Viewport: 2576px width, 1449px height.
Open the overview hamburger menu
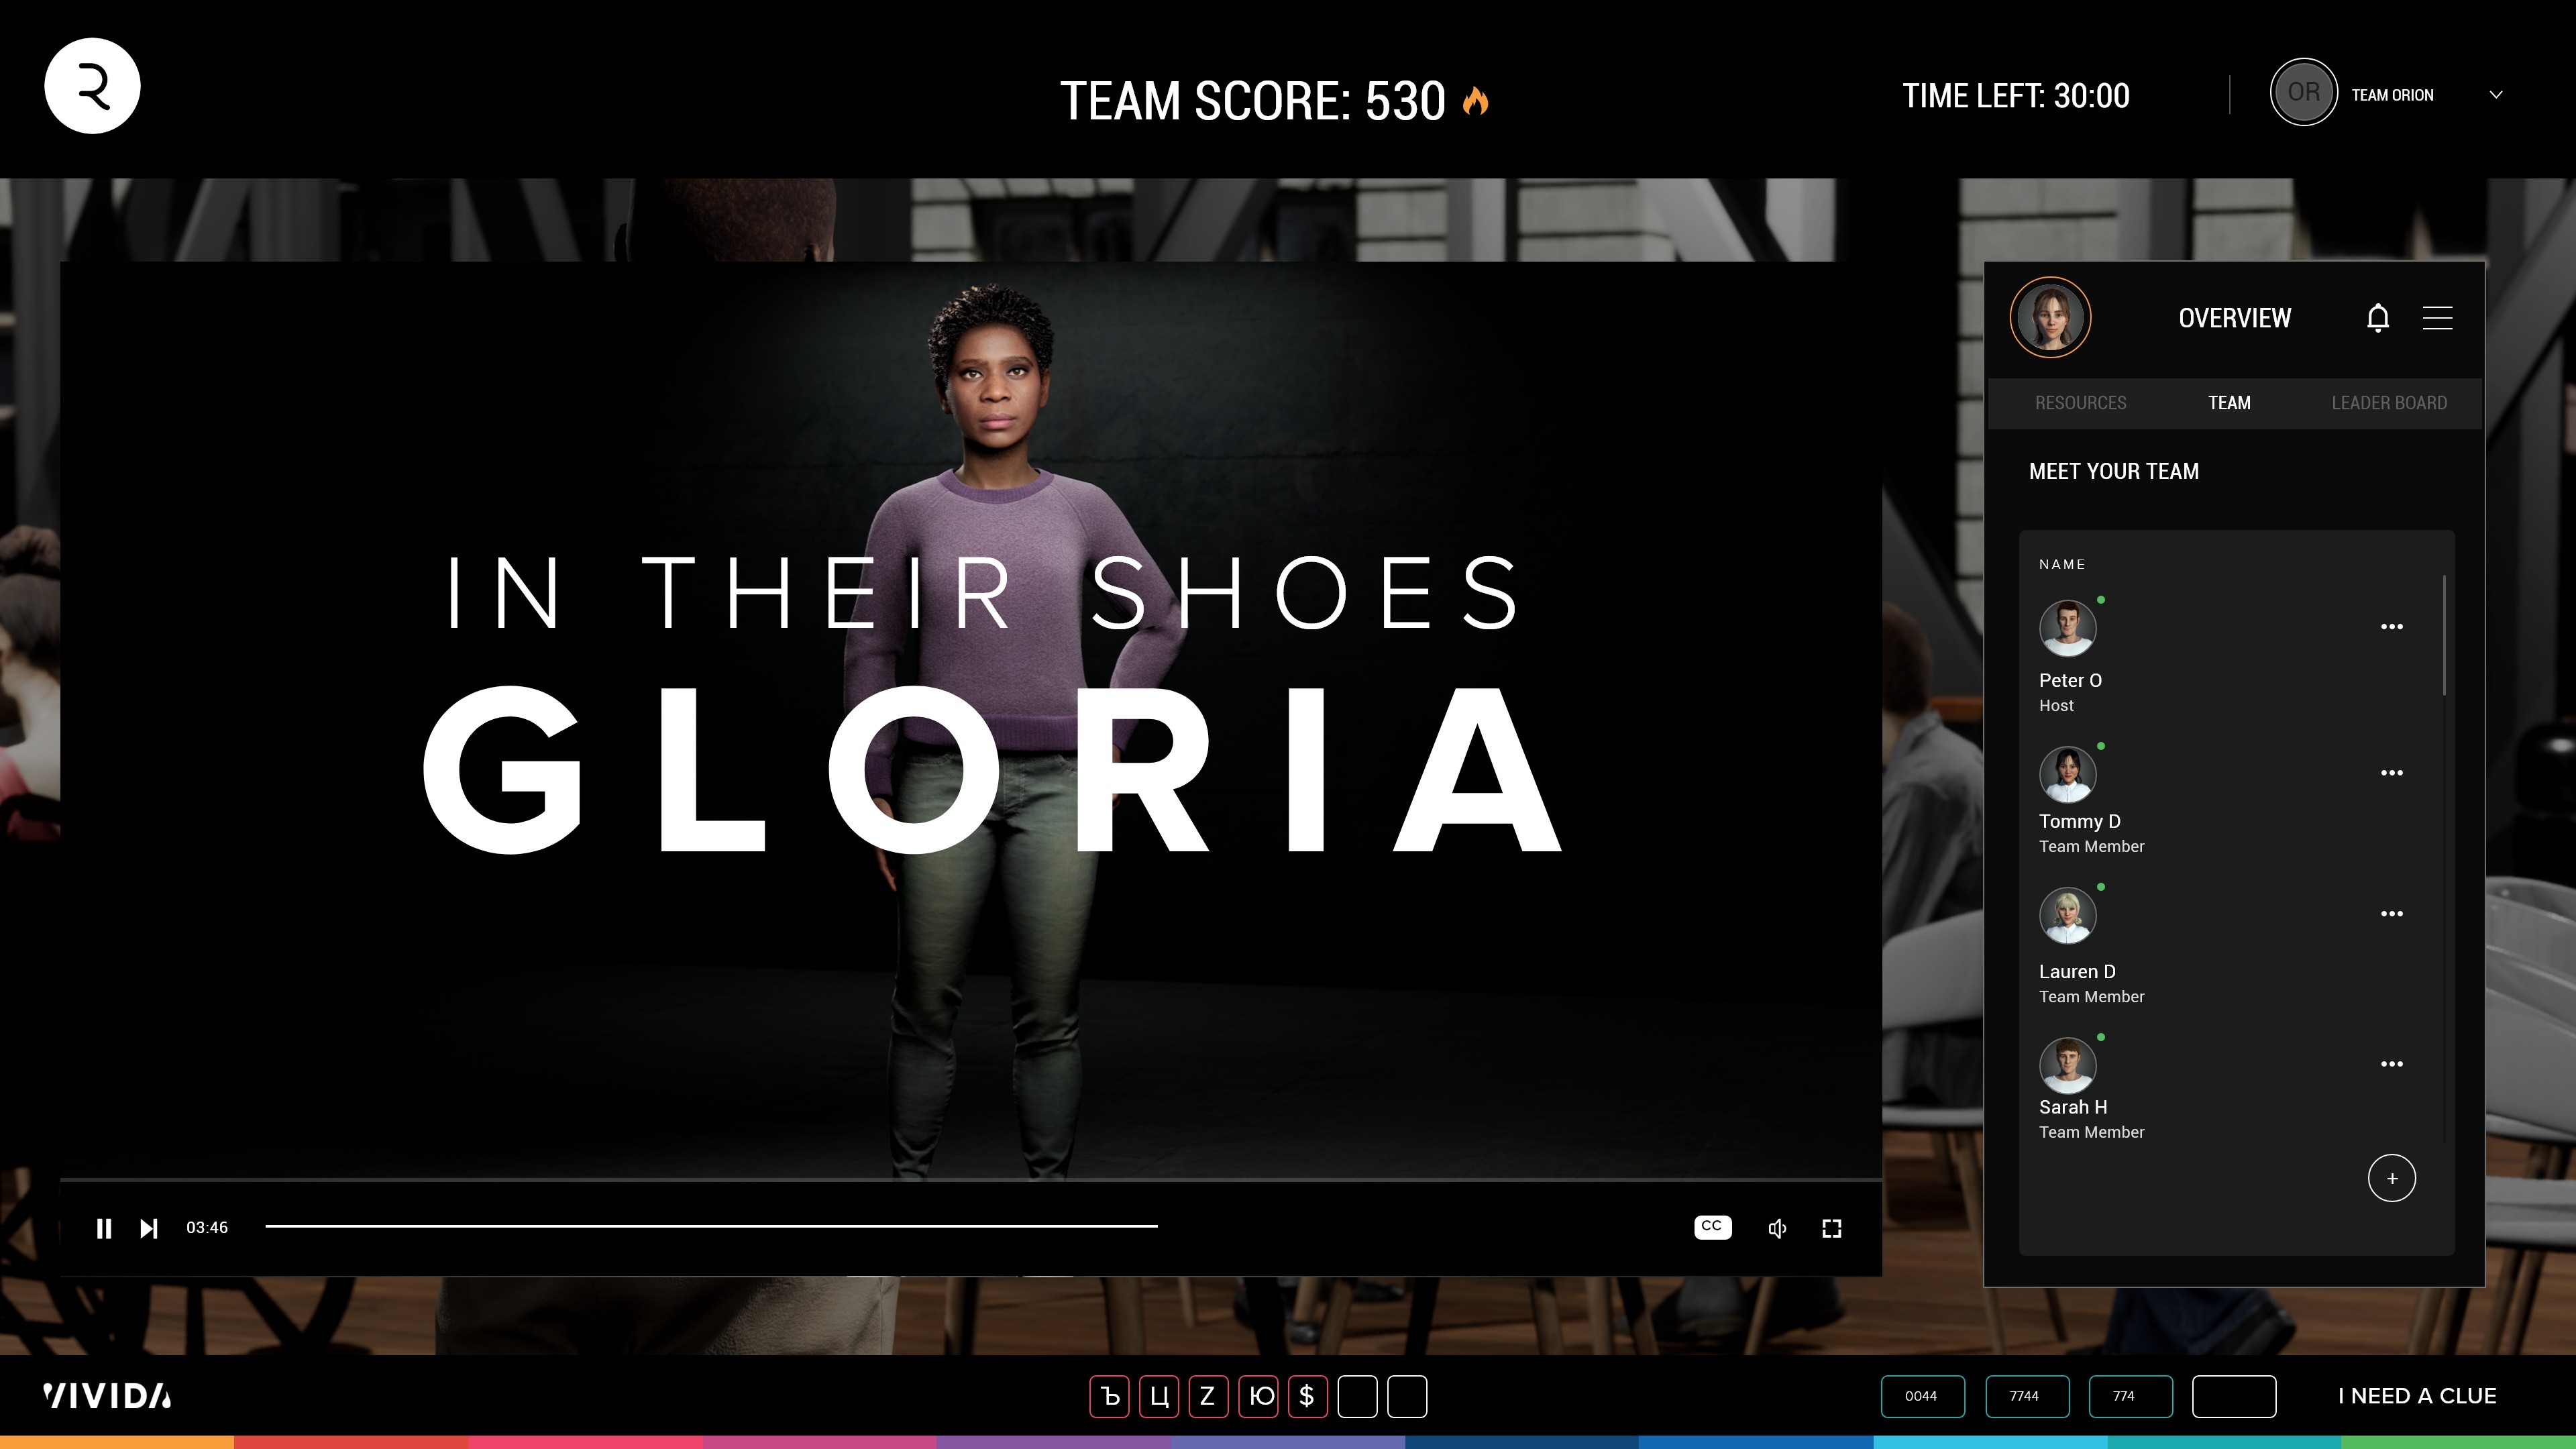coord(2437,318)
